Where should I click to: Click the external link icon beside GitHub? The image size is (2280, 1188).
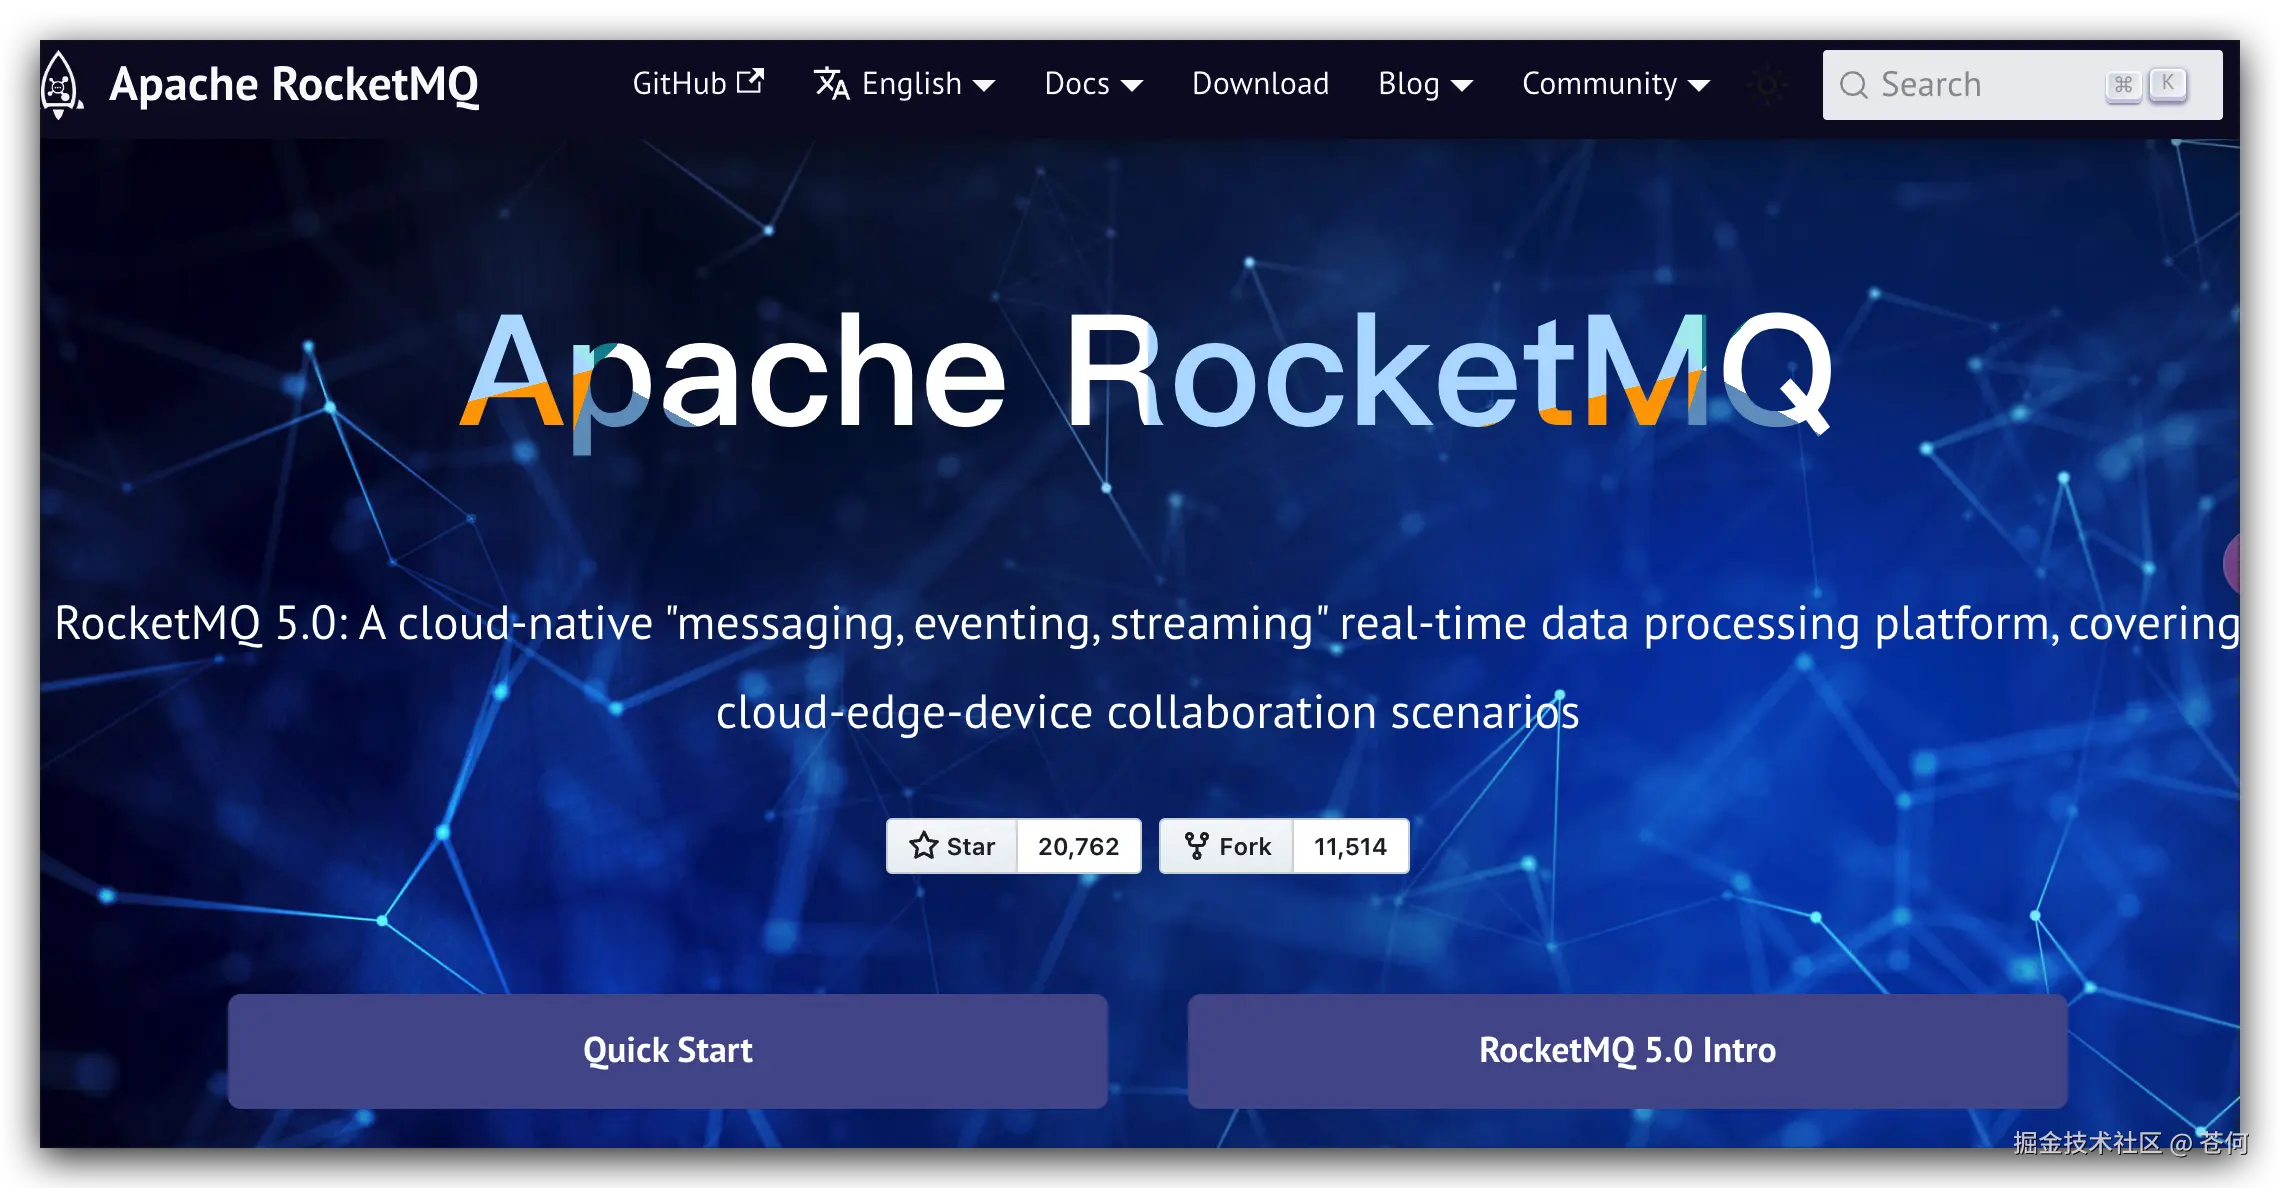750,82
